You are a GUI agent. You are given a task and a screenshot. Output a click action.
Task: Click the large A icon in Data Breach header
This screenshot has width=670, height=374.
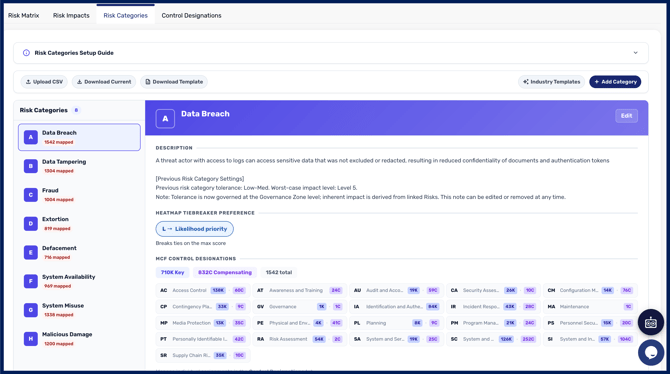[x=165, y=119]
